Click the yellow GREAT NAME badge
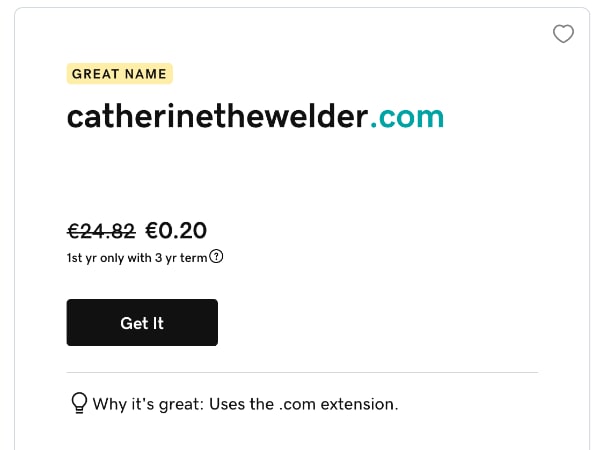Viewport: 600px width, 450px height. pos(120,74)
